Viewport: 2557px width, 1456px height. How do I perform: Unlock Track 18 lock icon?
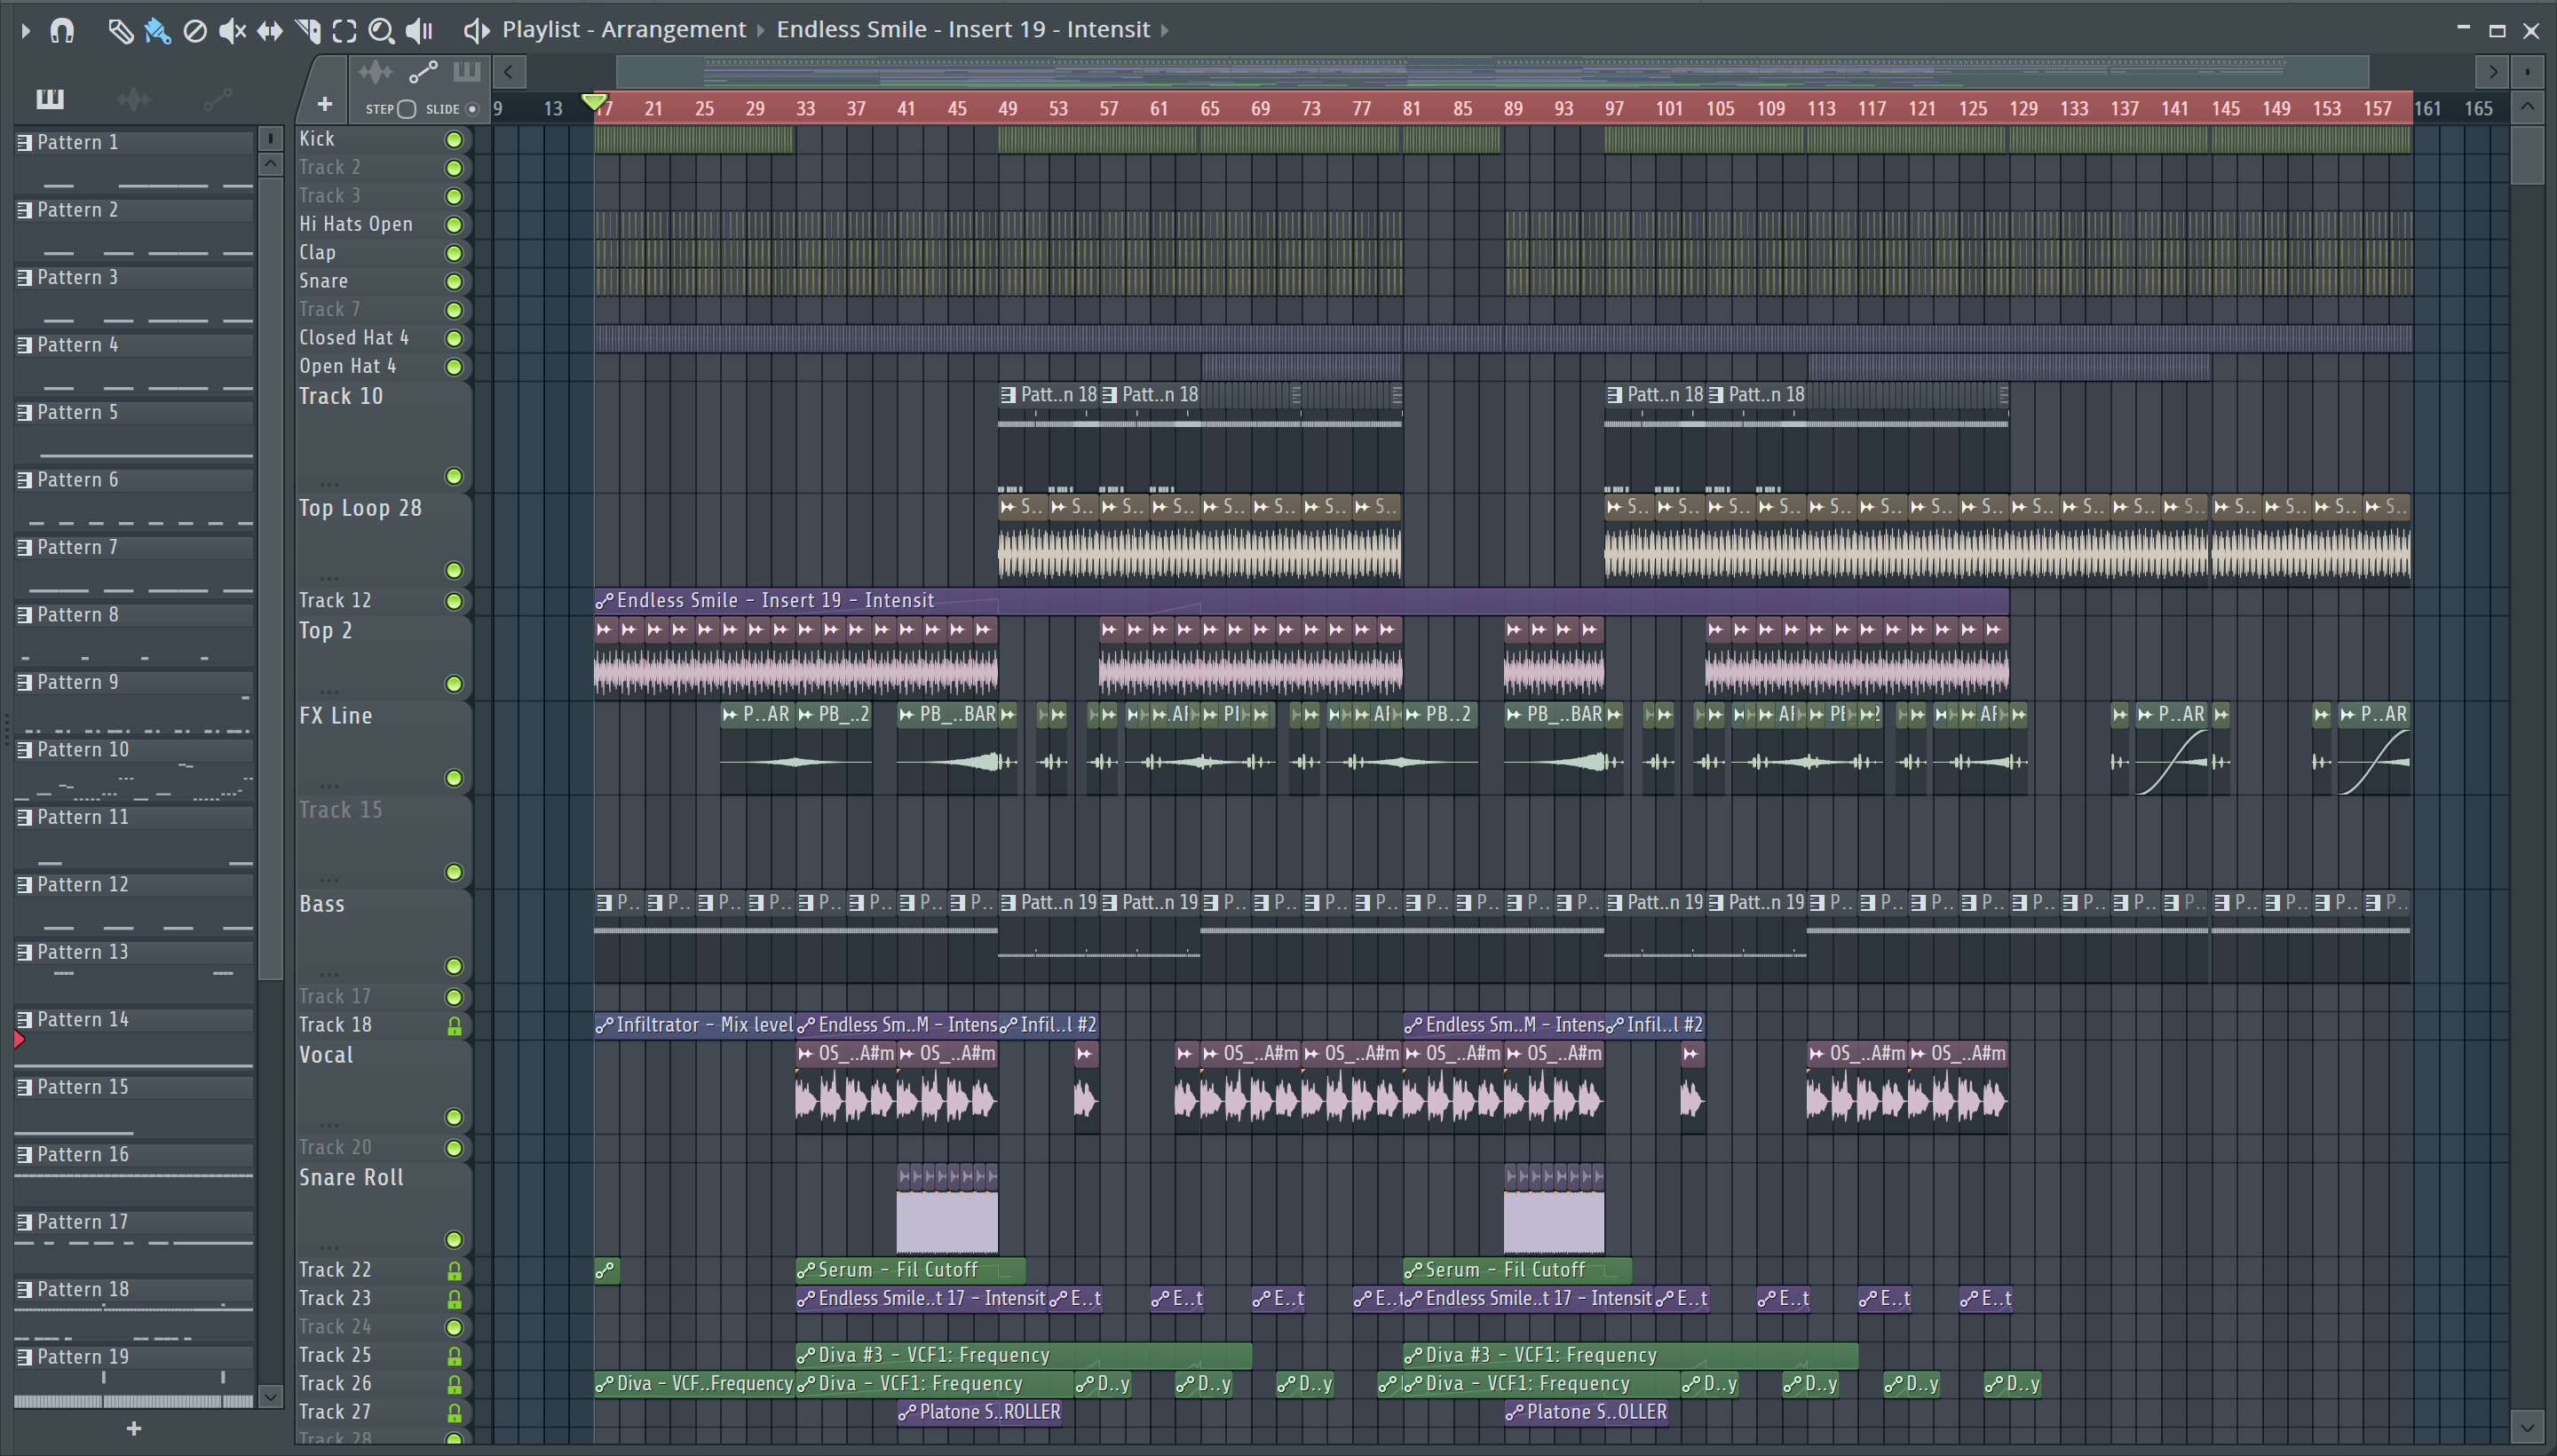[454, 1026]
